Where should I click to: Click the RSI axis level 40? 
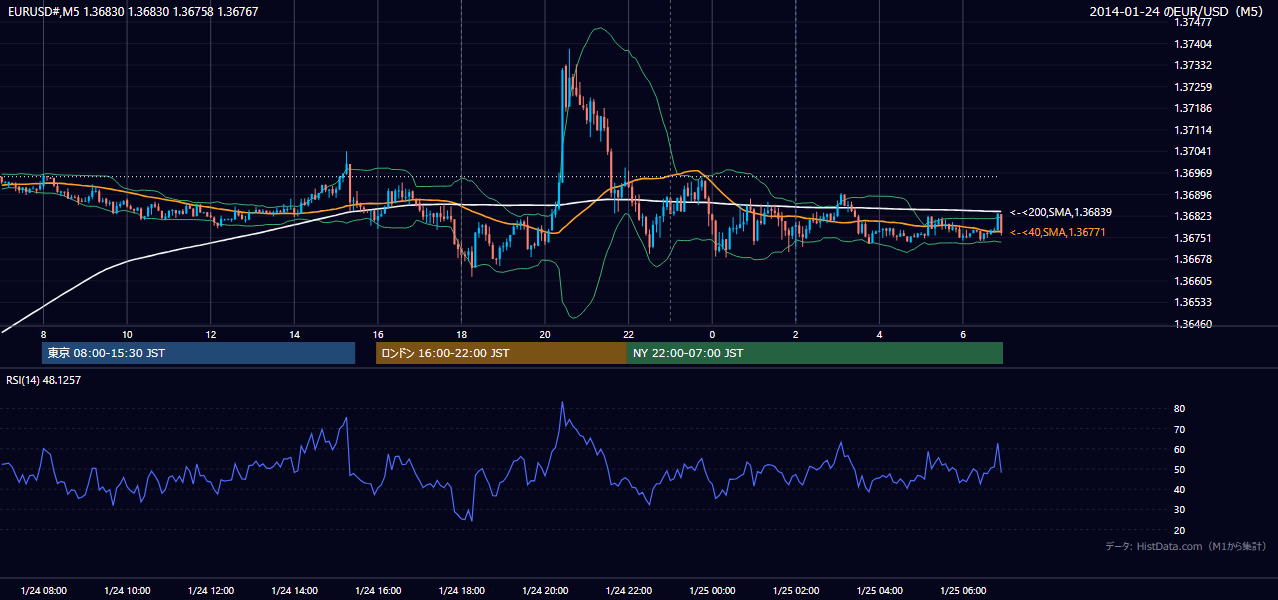[1180, 489]
